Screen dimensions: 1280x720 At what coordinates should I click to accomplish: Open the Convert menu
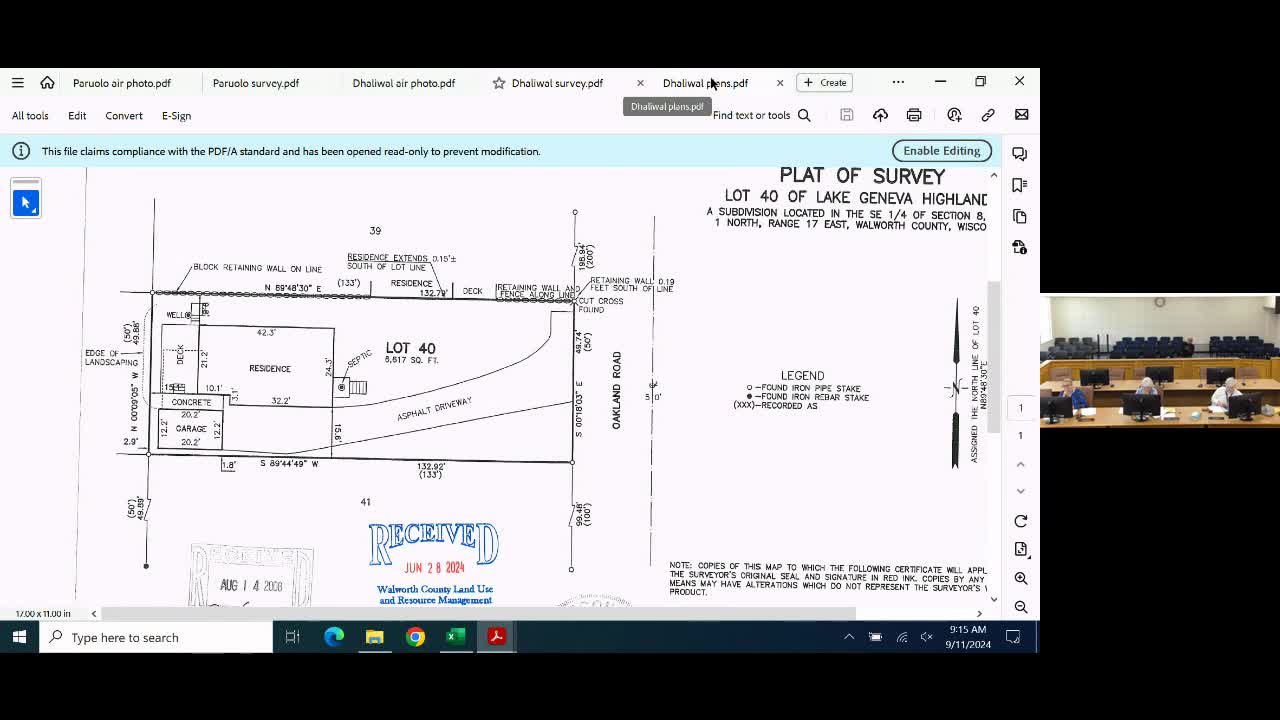click(124, 116)
